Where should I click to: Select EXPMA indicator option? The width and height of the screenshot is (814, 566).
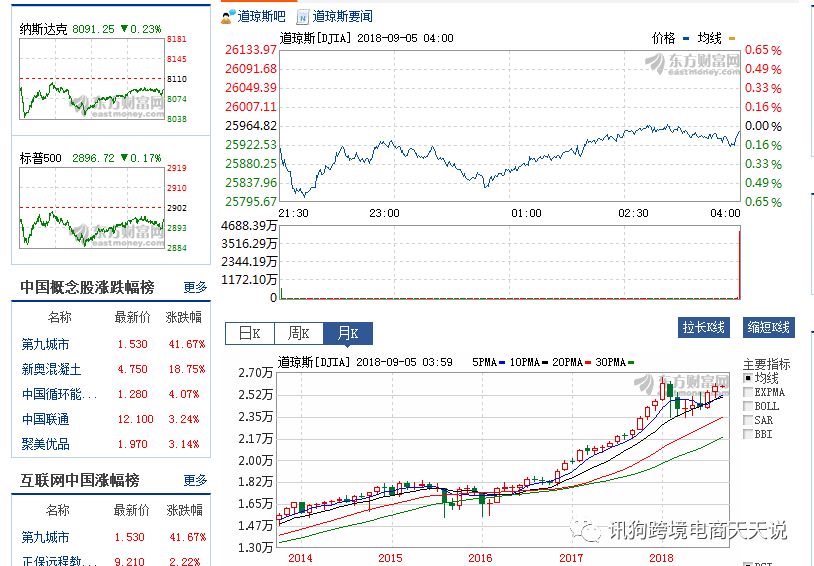(748, 392)
